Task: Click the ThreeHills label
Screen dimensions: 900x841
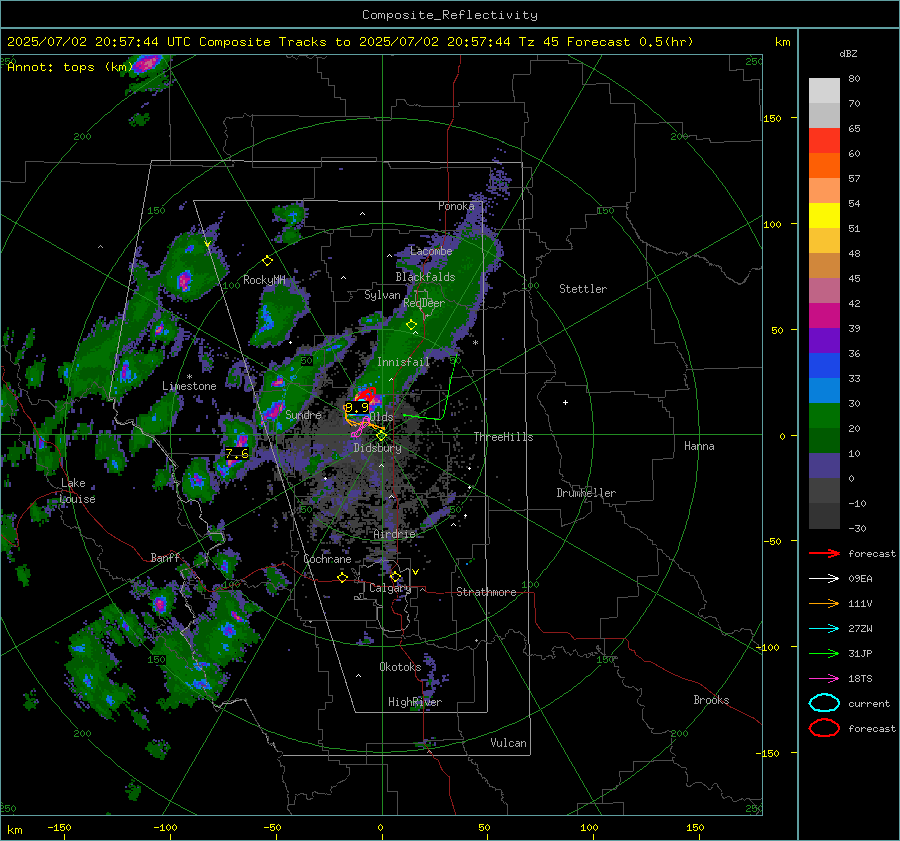Action: point(503,437)
